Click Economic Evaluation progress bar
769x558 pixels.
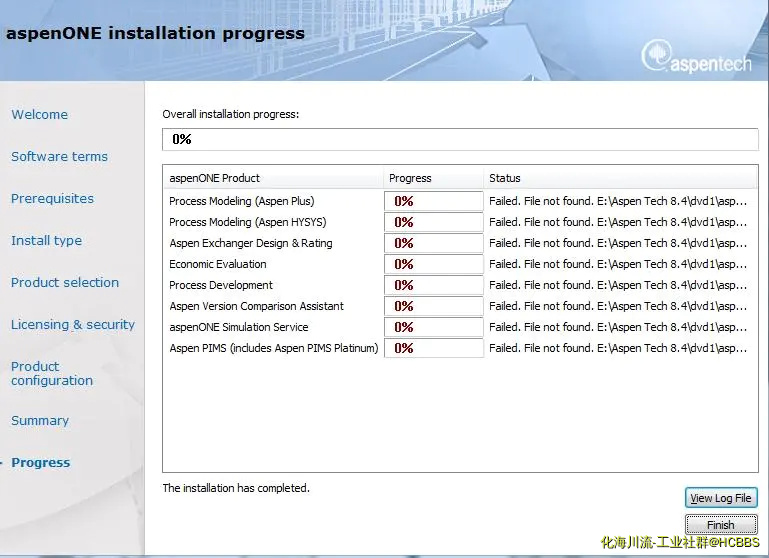pyautogui.click(x=434, y=264)
